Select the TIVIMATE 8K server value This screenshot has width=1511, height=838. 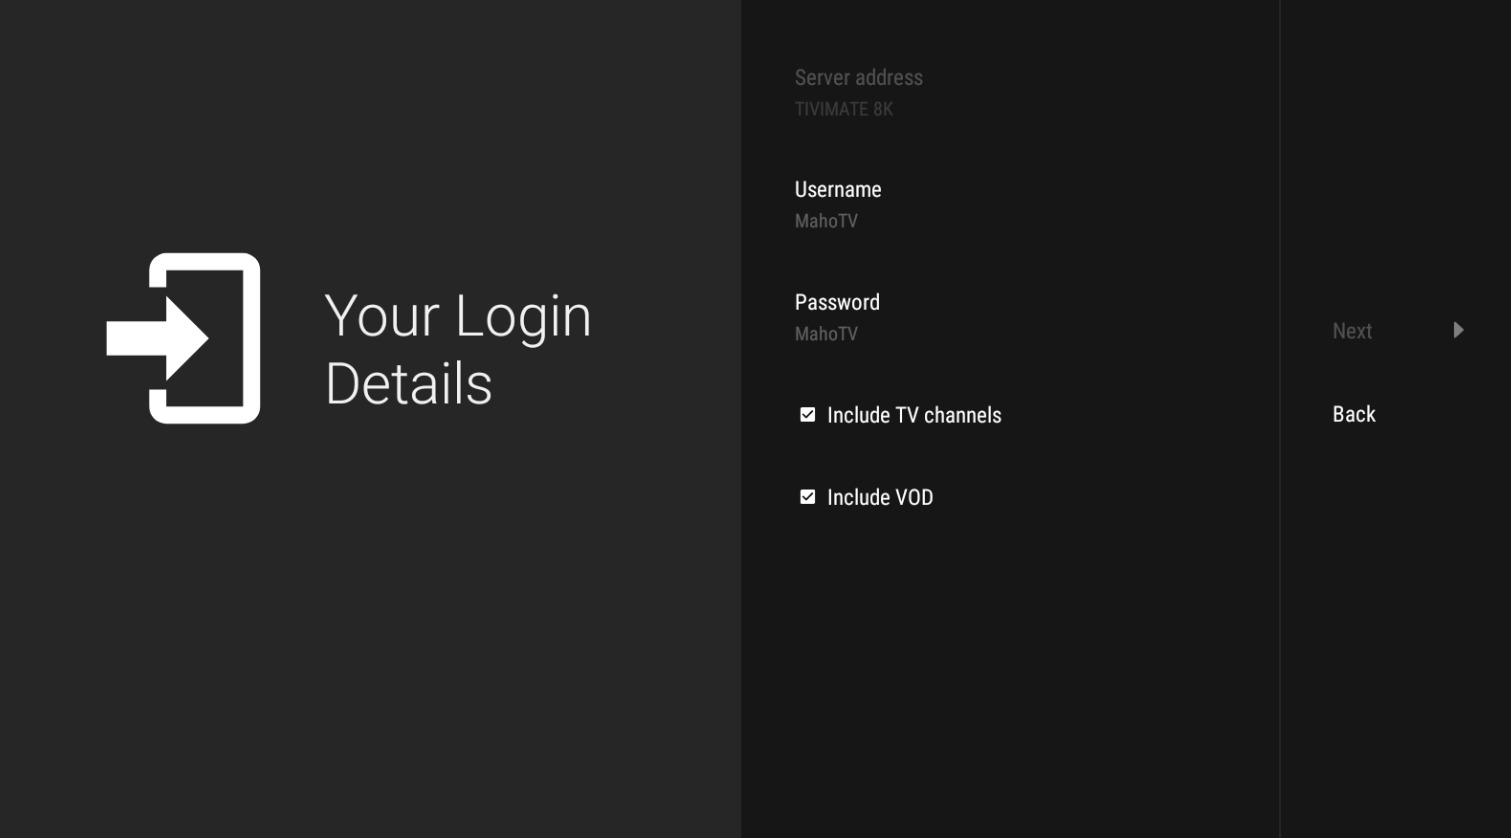pyautogui.click(x=843, y=109)
